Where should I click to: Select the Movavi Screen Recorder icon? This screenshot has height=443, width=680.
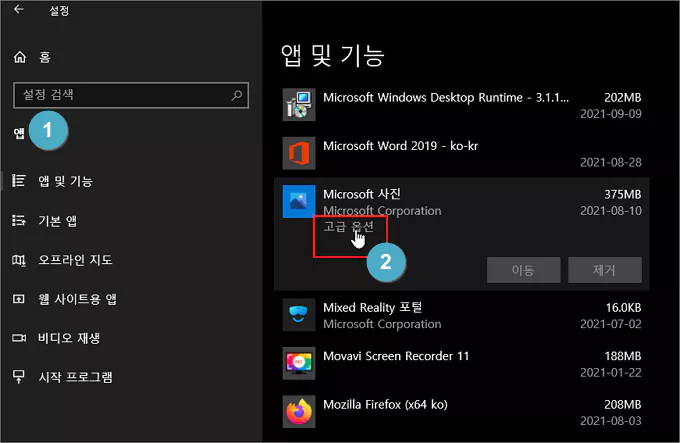pyautogui.click(x=299, y=363)
